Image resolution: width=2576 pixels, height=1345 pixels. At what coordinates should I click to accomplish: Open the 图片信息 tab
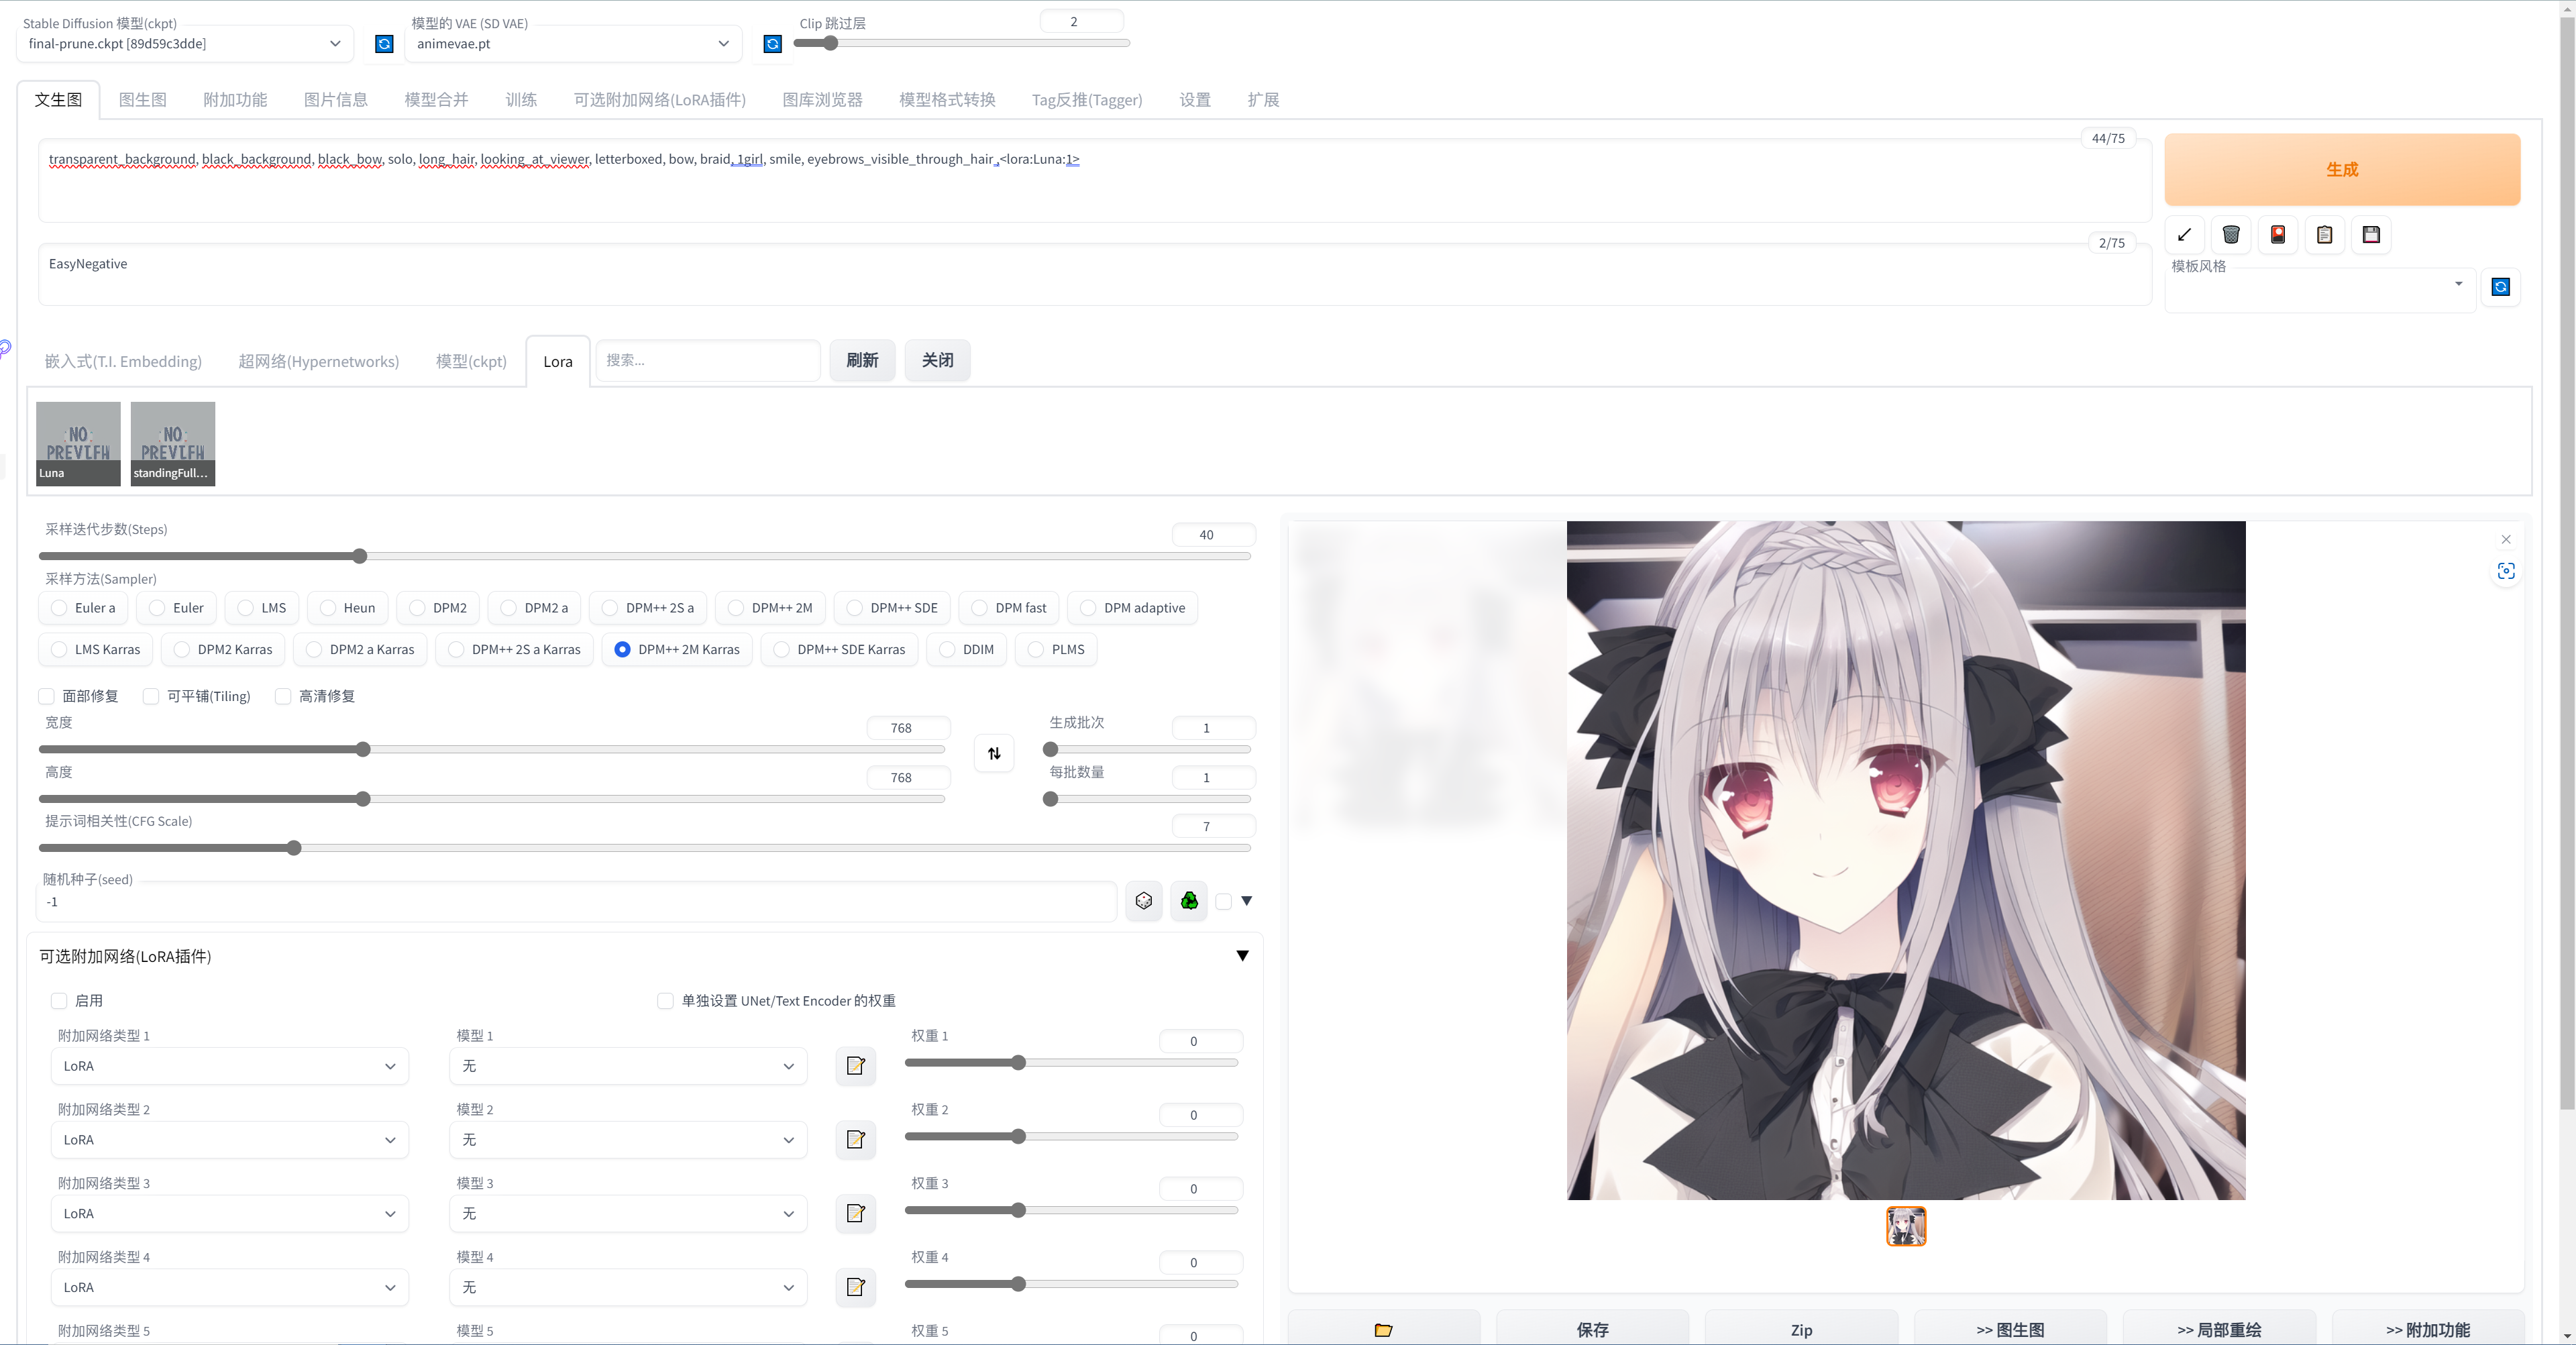point(336,100)
